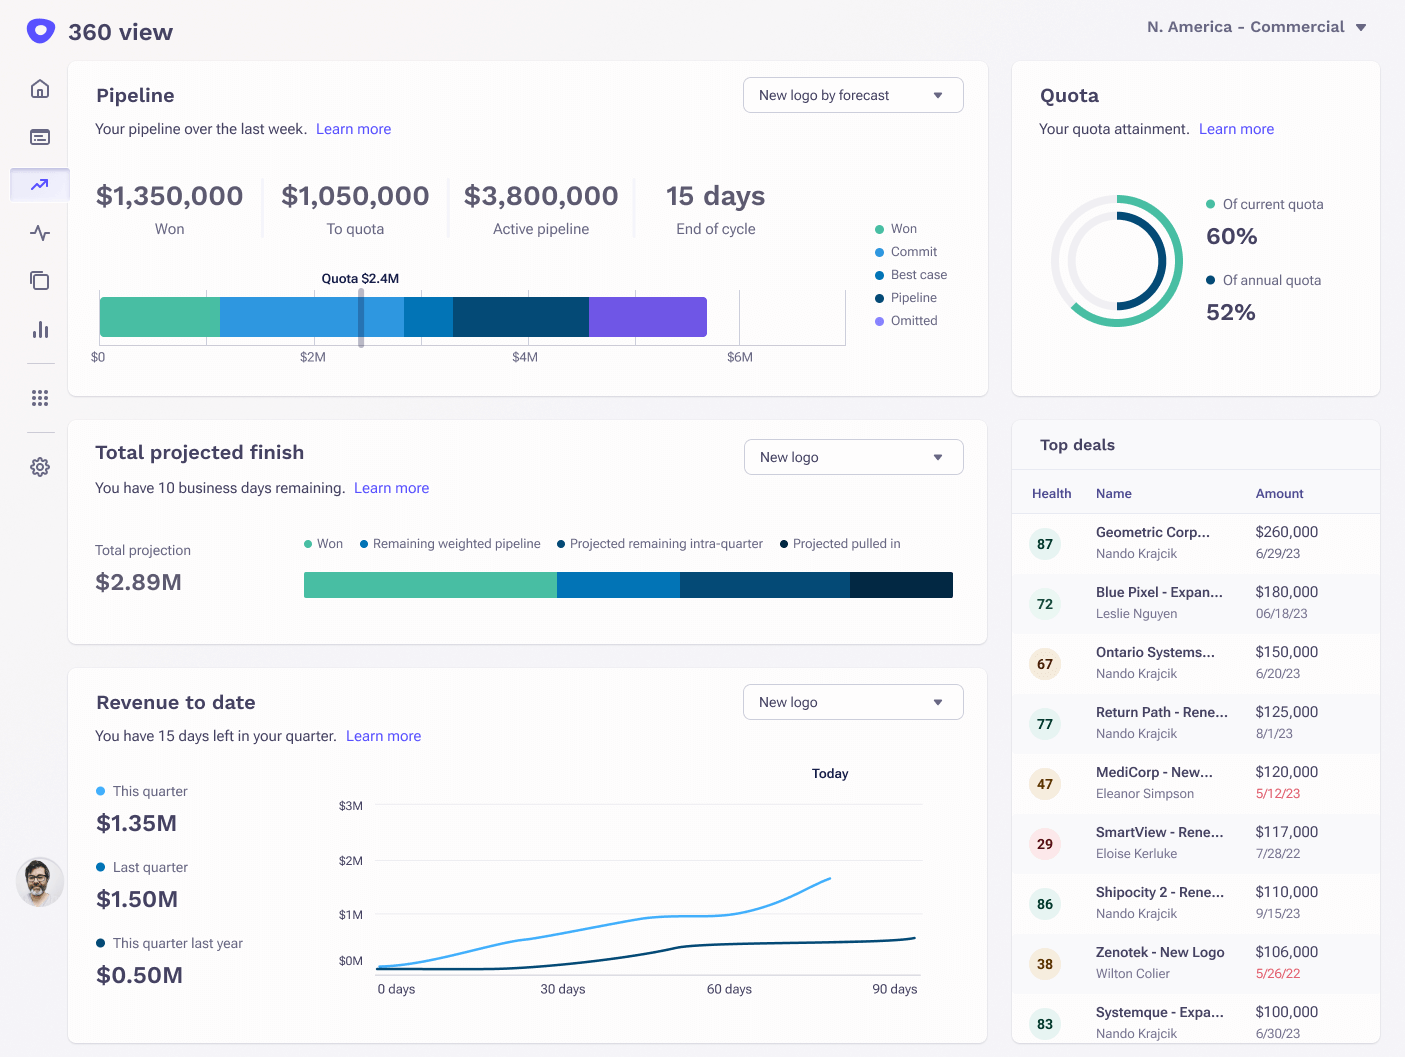Select the copied pages icon in sidebar
This screenshot has height=1057, width=1405.
(x=39, y=281)
